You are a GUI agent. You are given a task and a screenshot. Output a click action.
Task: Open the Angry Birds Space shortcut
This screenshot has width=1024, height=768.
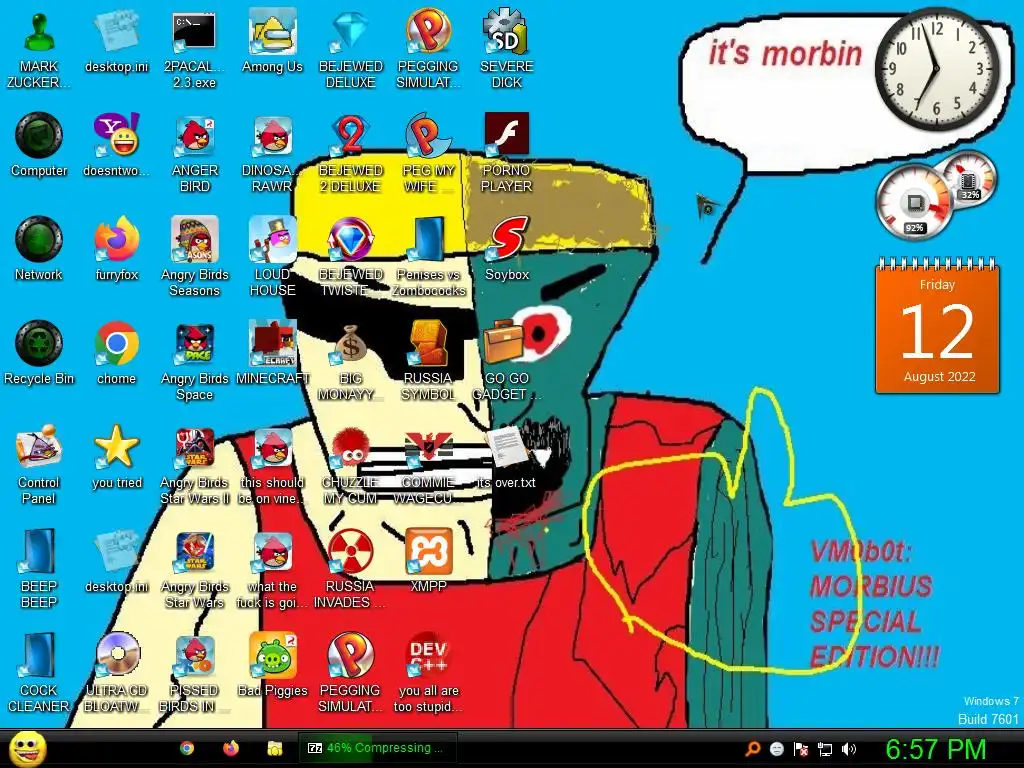click(195, 362)
